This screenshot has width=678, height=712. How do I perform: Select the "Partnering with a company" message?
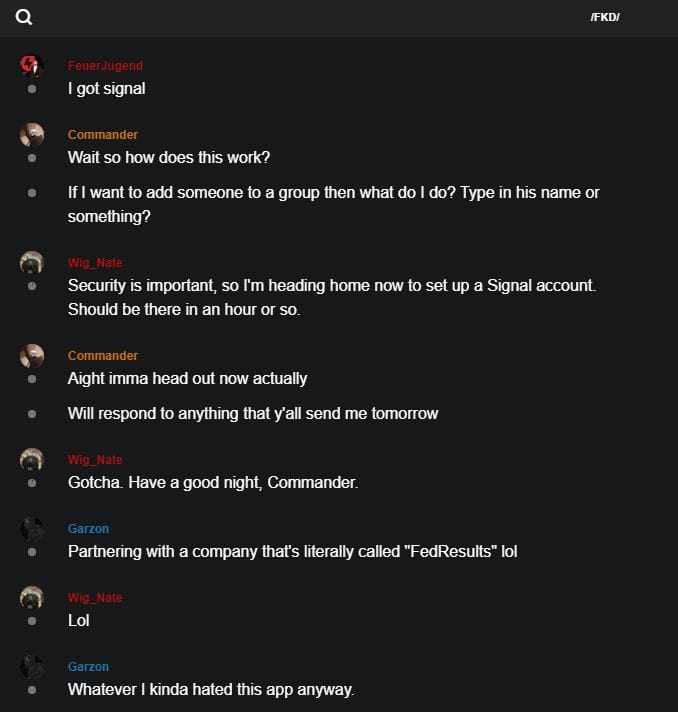[292, 552]
